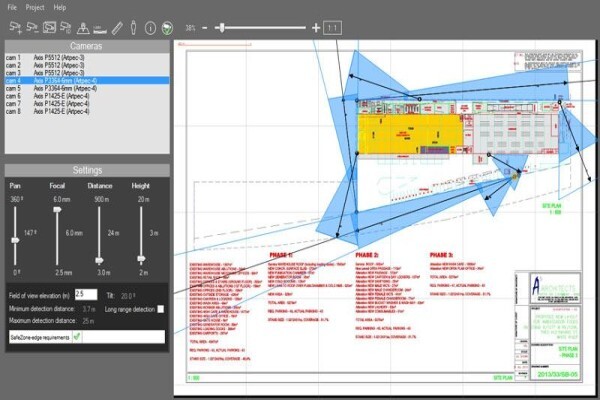Click the green shield globe icon
This screenshot has height=400, width=600.
pos(167,28)
